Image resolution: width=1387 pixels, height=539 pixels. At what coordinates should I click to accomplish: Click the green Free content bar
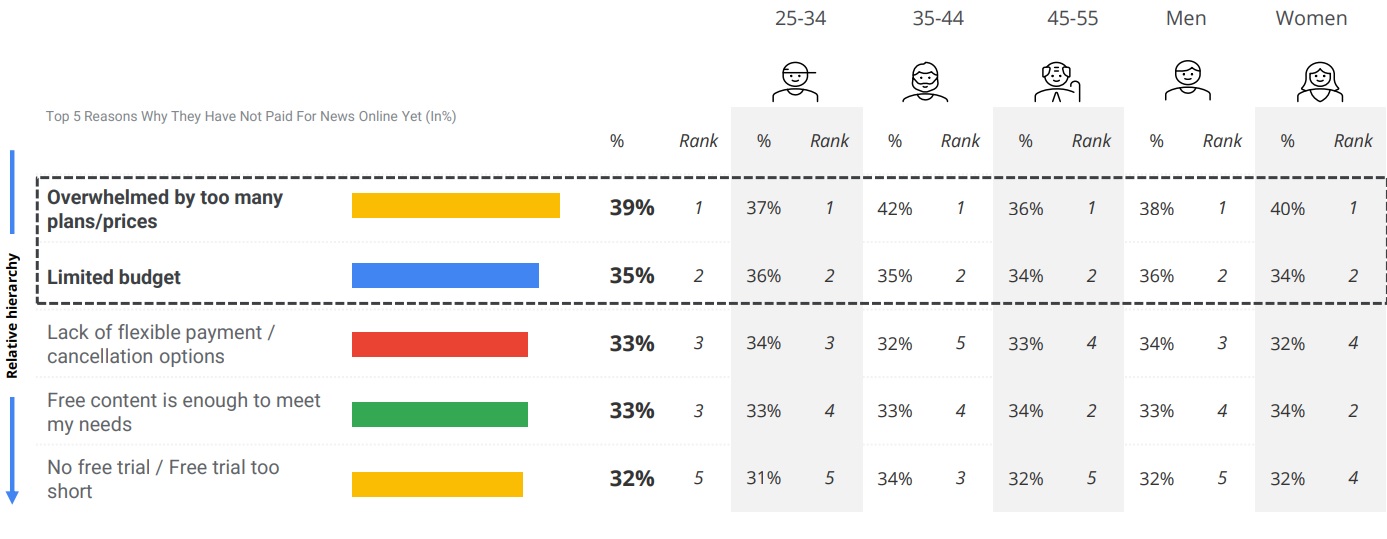click(439, 414)
